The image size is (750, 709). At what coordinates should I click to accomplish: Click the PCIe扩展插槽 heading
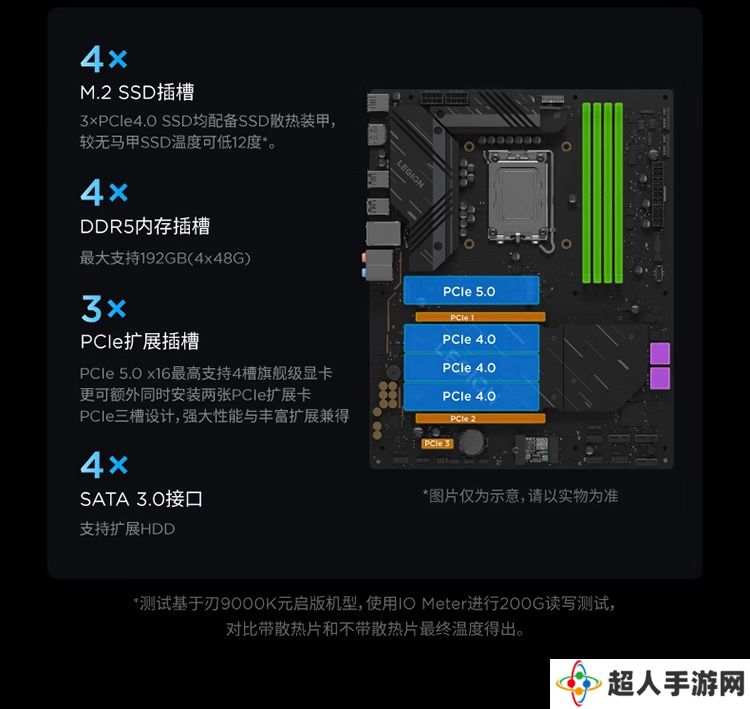coord(139,341)
